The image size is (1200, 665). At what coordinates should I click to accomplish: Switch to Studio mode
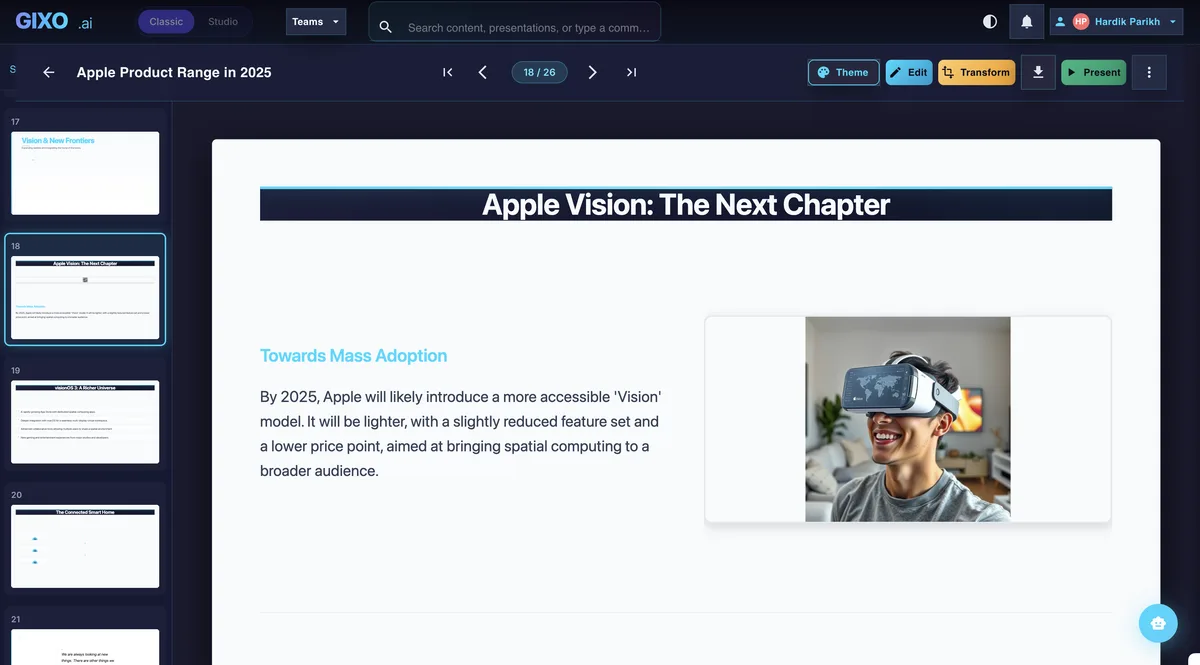(x=223, y=21)
